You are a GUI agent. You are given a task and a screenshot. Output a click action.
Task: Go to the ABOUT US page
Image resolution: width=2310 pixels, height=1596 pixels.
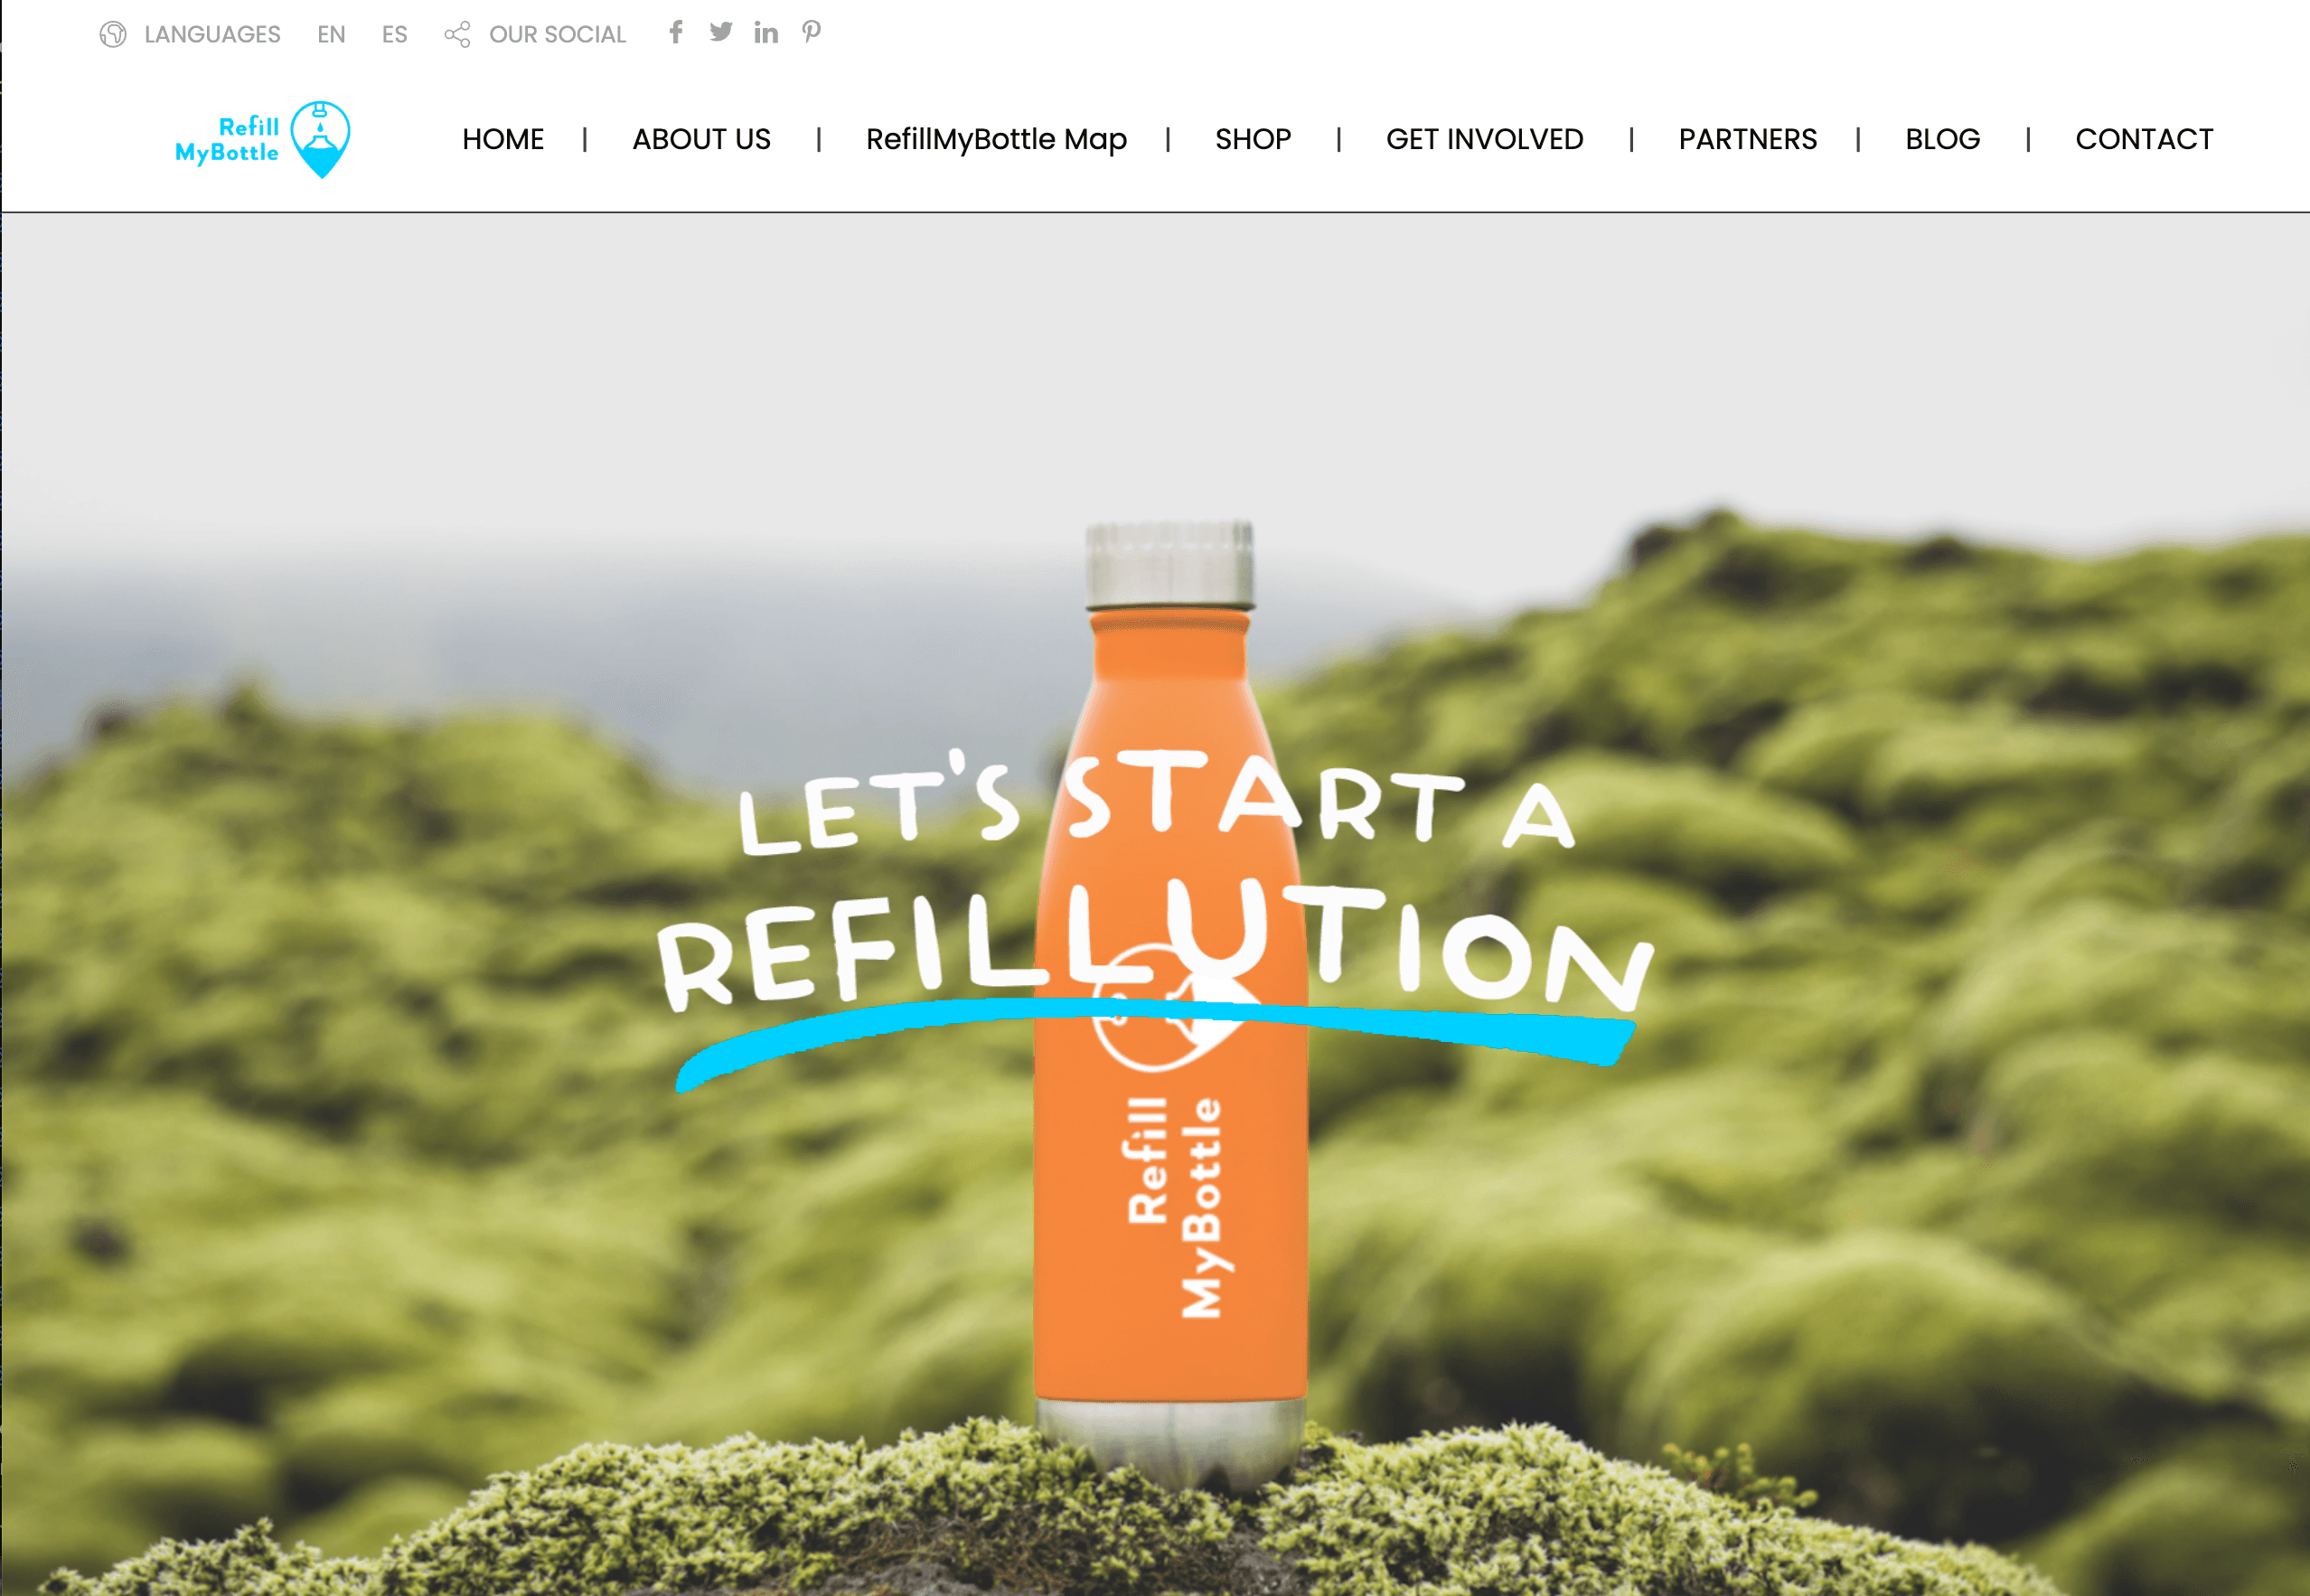pyautogui.click(x=701, y=139)
